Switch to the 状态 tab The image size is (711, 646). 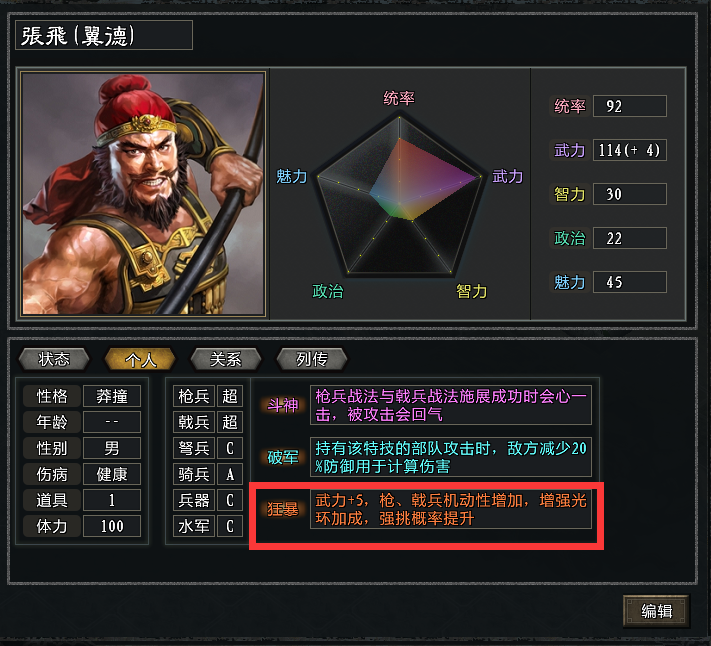coord(54,359)
